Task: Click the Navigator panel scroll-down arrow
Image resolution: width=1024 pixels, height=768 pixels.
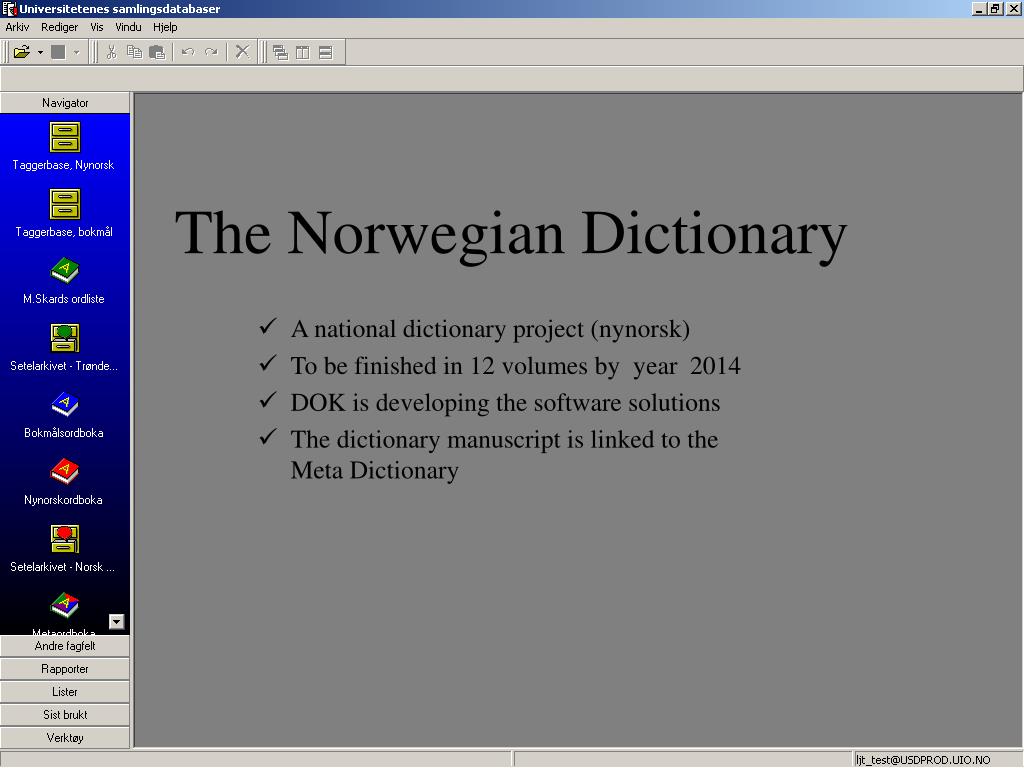Action: (x=116, y=622)
